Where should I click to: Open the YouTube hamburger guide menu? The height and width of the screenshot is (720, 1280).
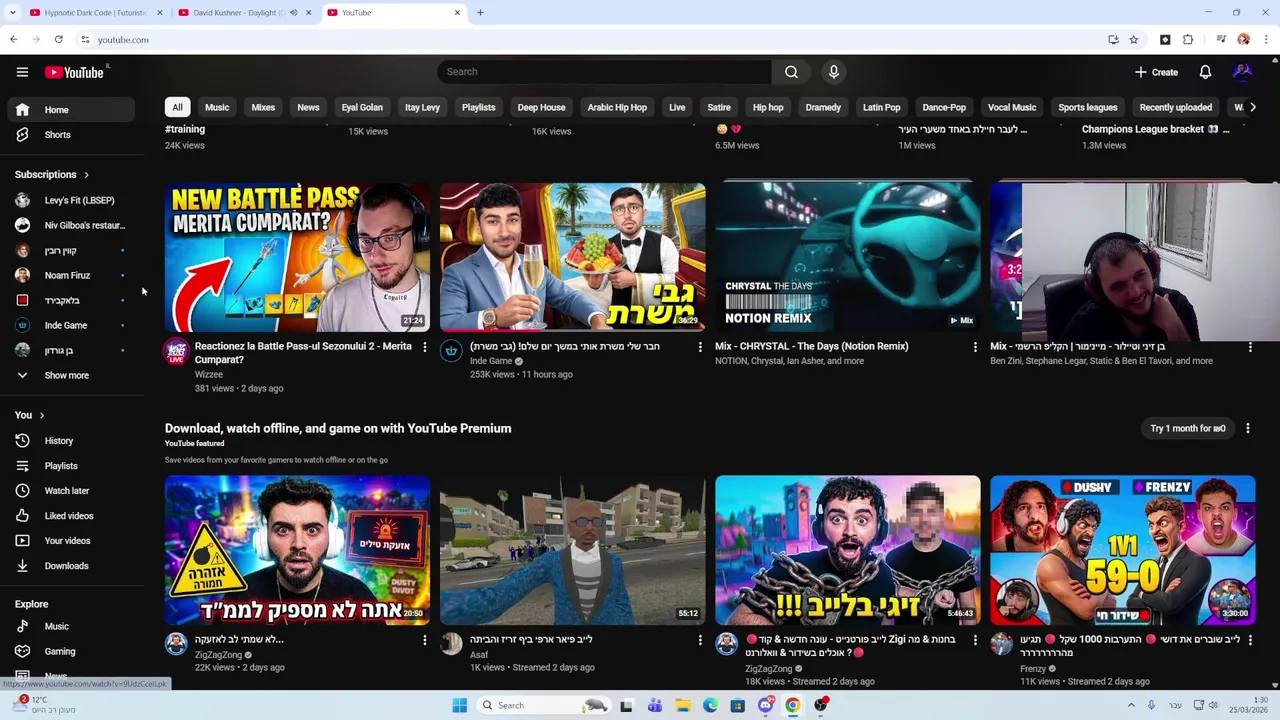point(22,72)
